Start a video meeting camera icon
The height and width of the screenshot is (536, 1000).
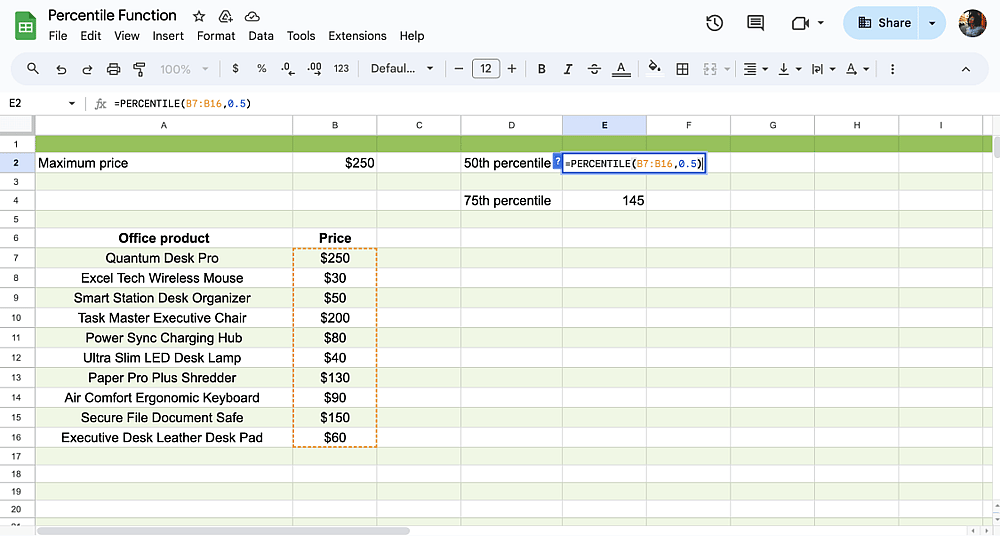(x=800, y=23)
